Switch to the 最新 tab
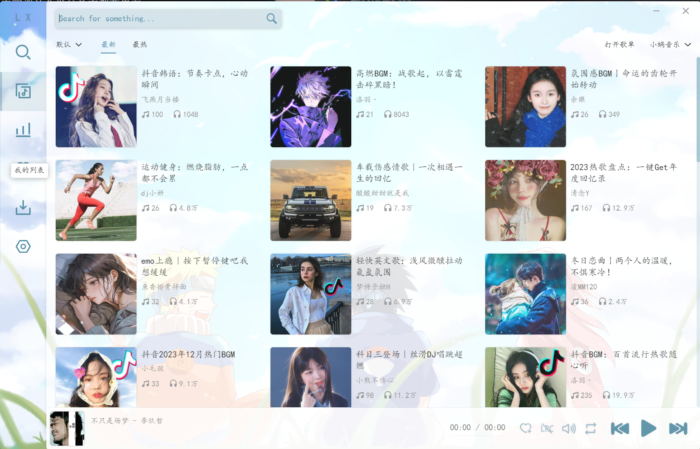This screenshot has height=449, width=700. click(x=108, y=45)
